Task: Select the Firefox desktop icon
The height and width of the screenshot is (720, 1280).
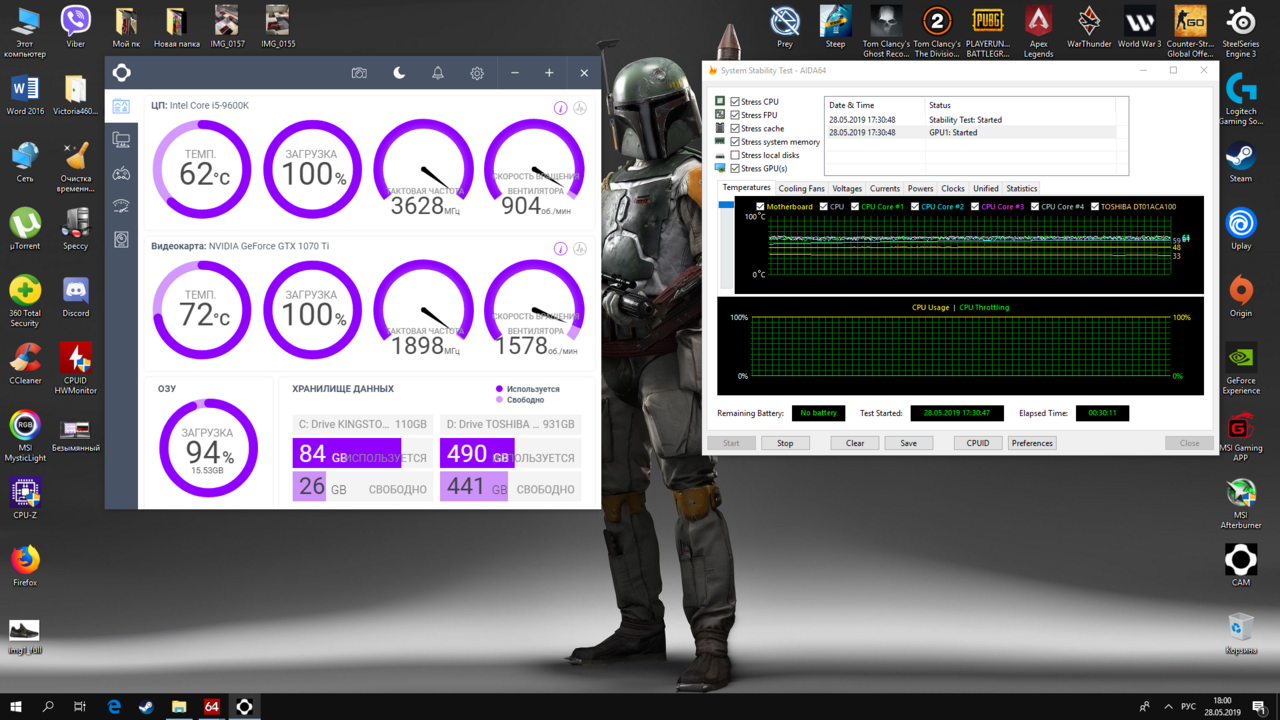Action: click(25, 565)
